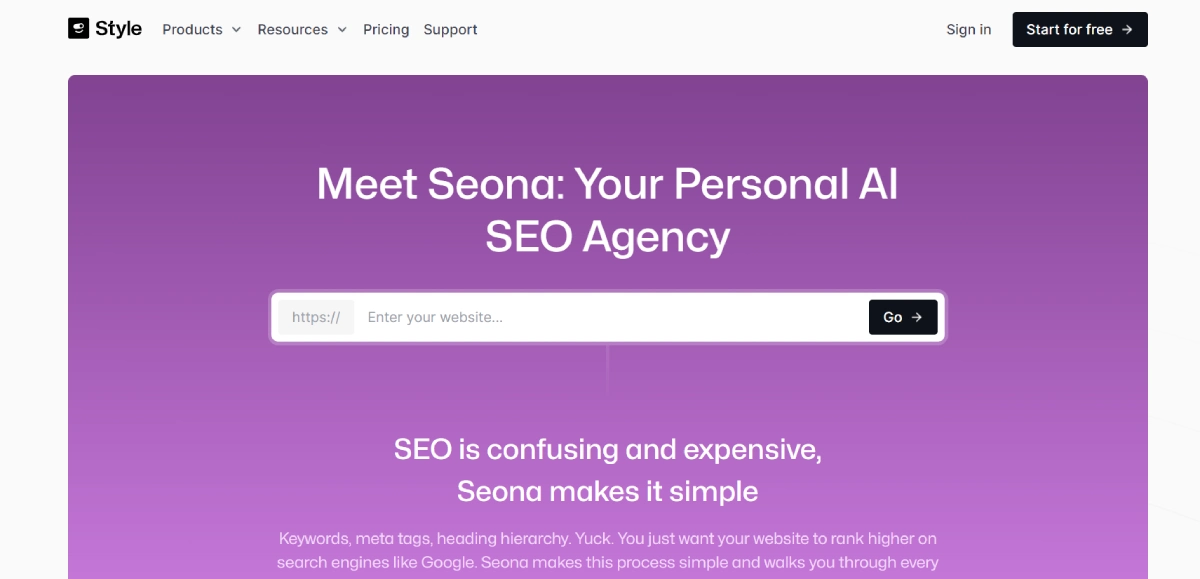Expand the chevron next to Products
Image resolution: width=1200 pixels, height=579 pixels.
tap(237, 30)
